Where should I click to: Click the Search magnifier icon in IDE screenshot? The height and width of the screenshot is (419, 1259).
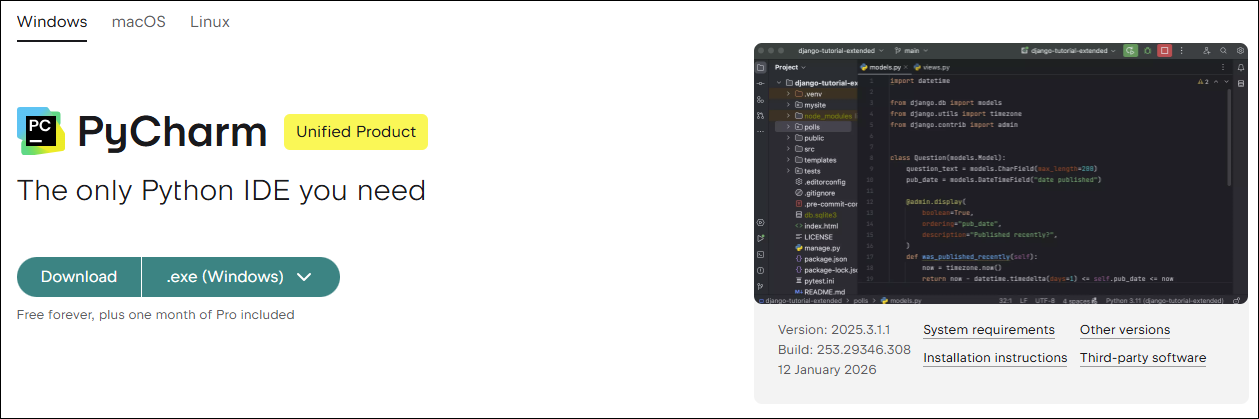click(x=1223, y=50)
